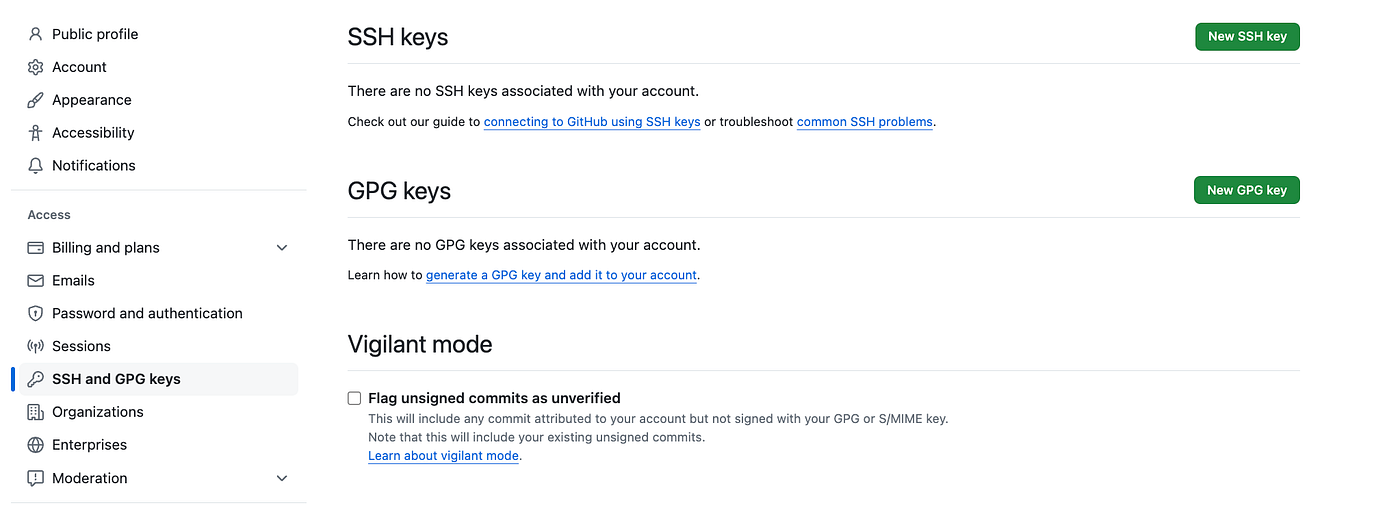
Task: Click the envelope icon for Emails
Action: point(36,281)
